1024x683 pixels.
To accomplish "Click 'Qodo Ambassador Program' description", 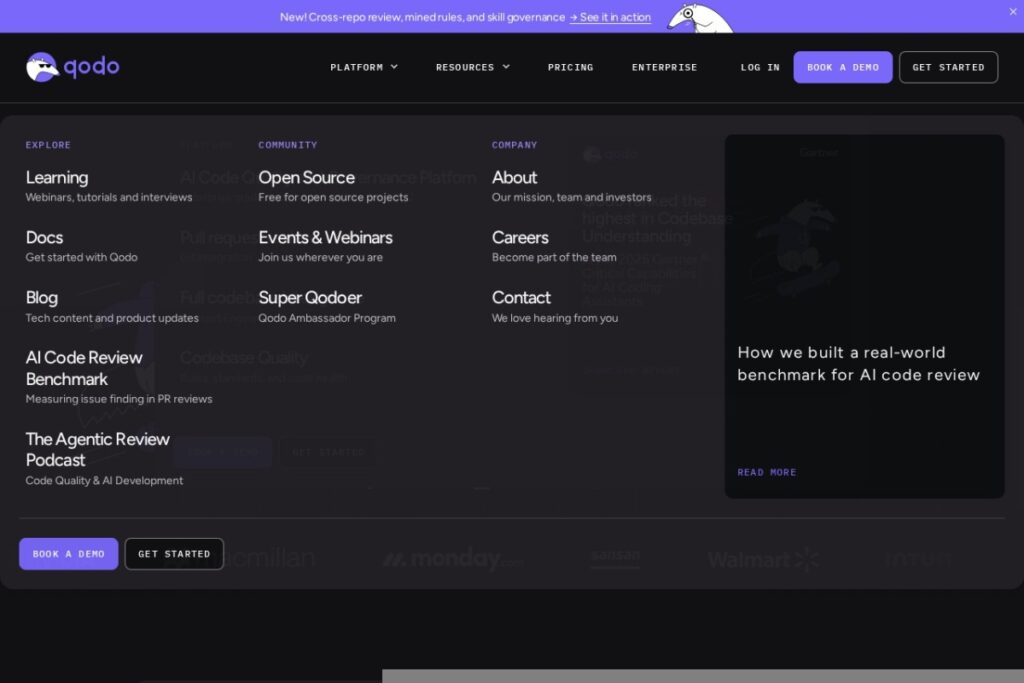I will (327, 318).
